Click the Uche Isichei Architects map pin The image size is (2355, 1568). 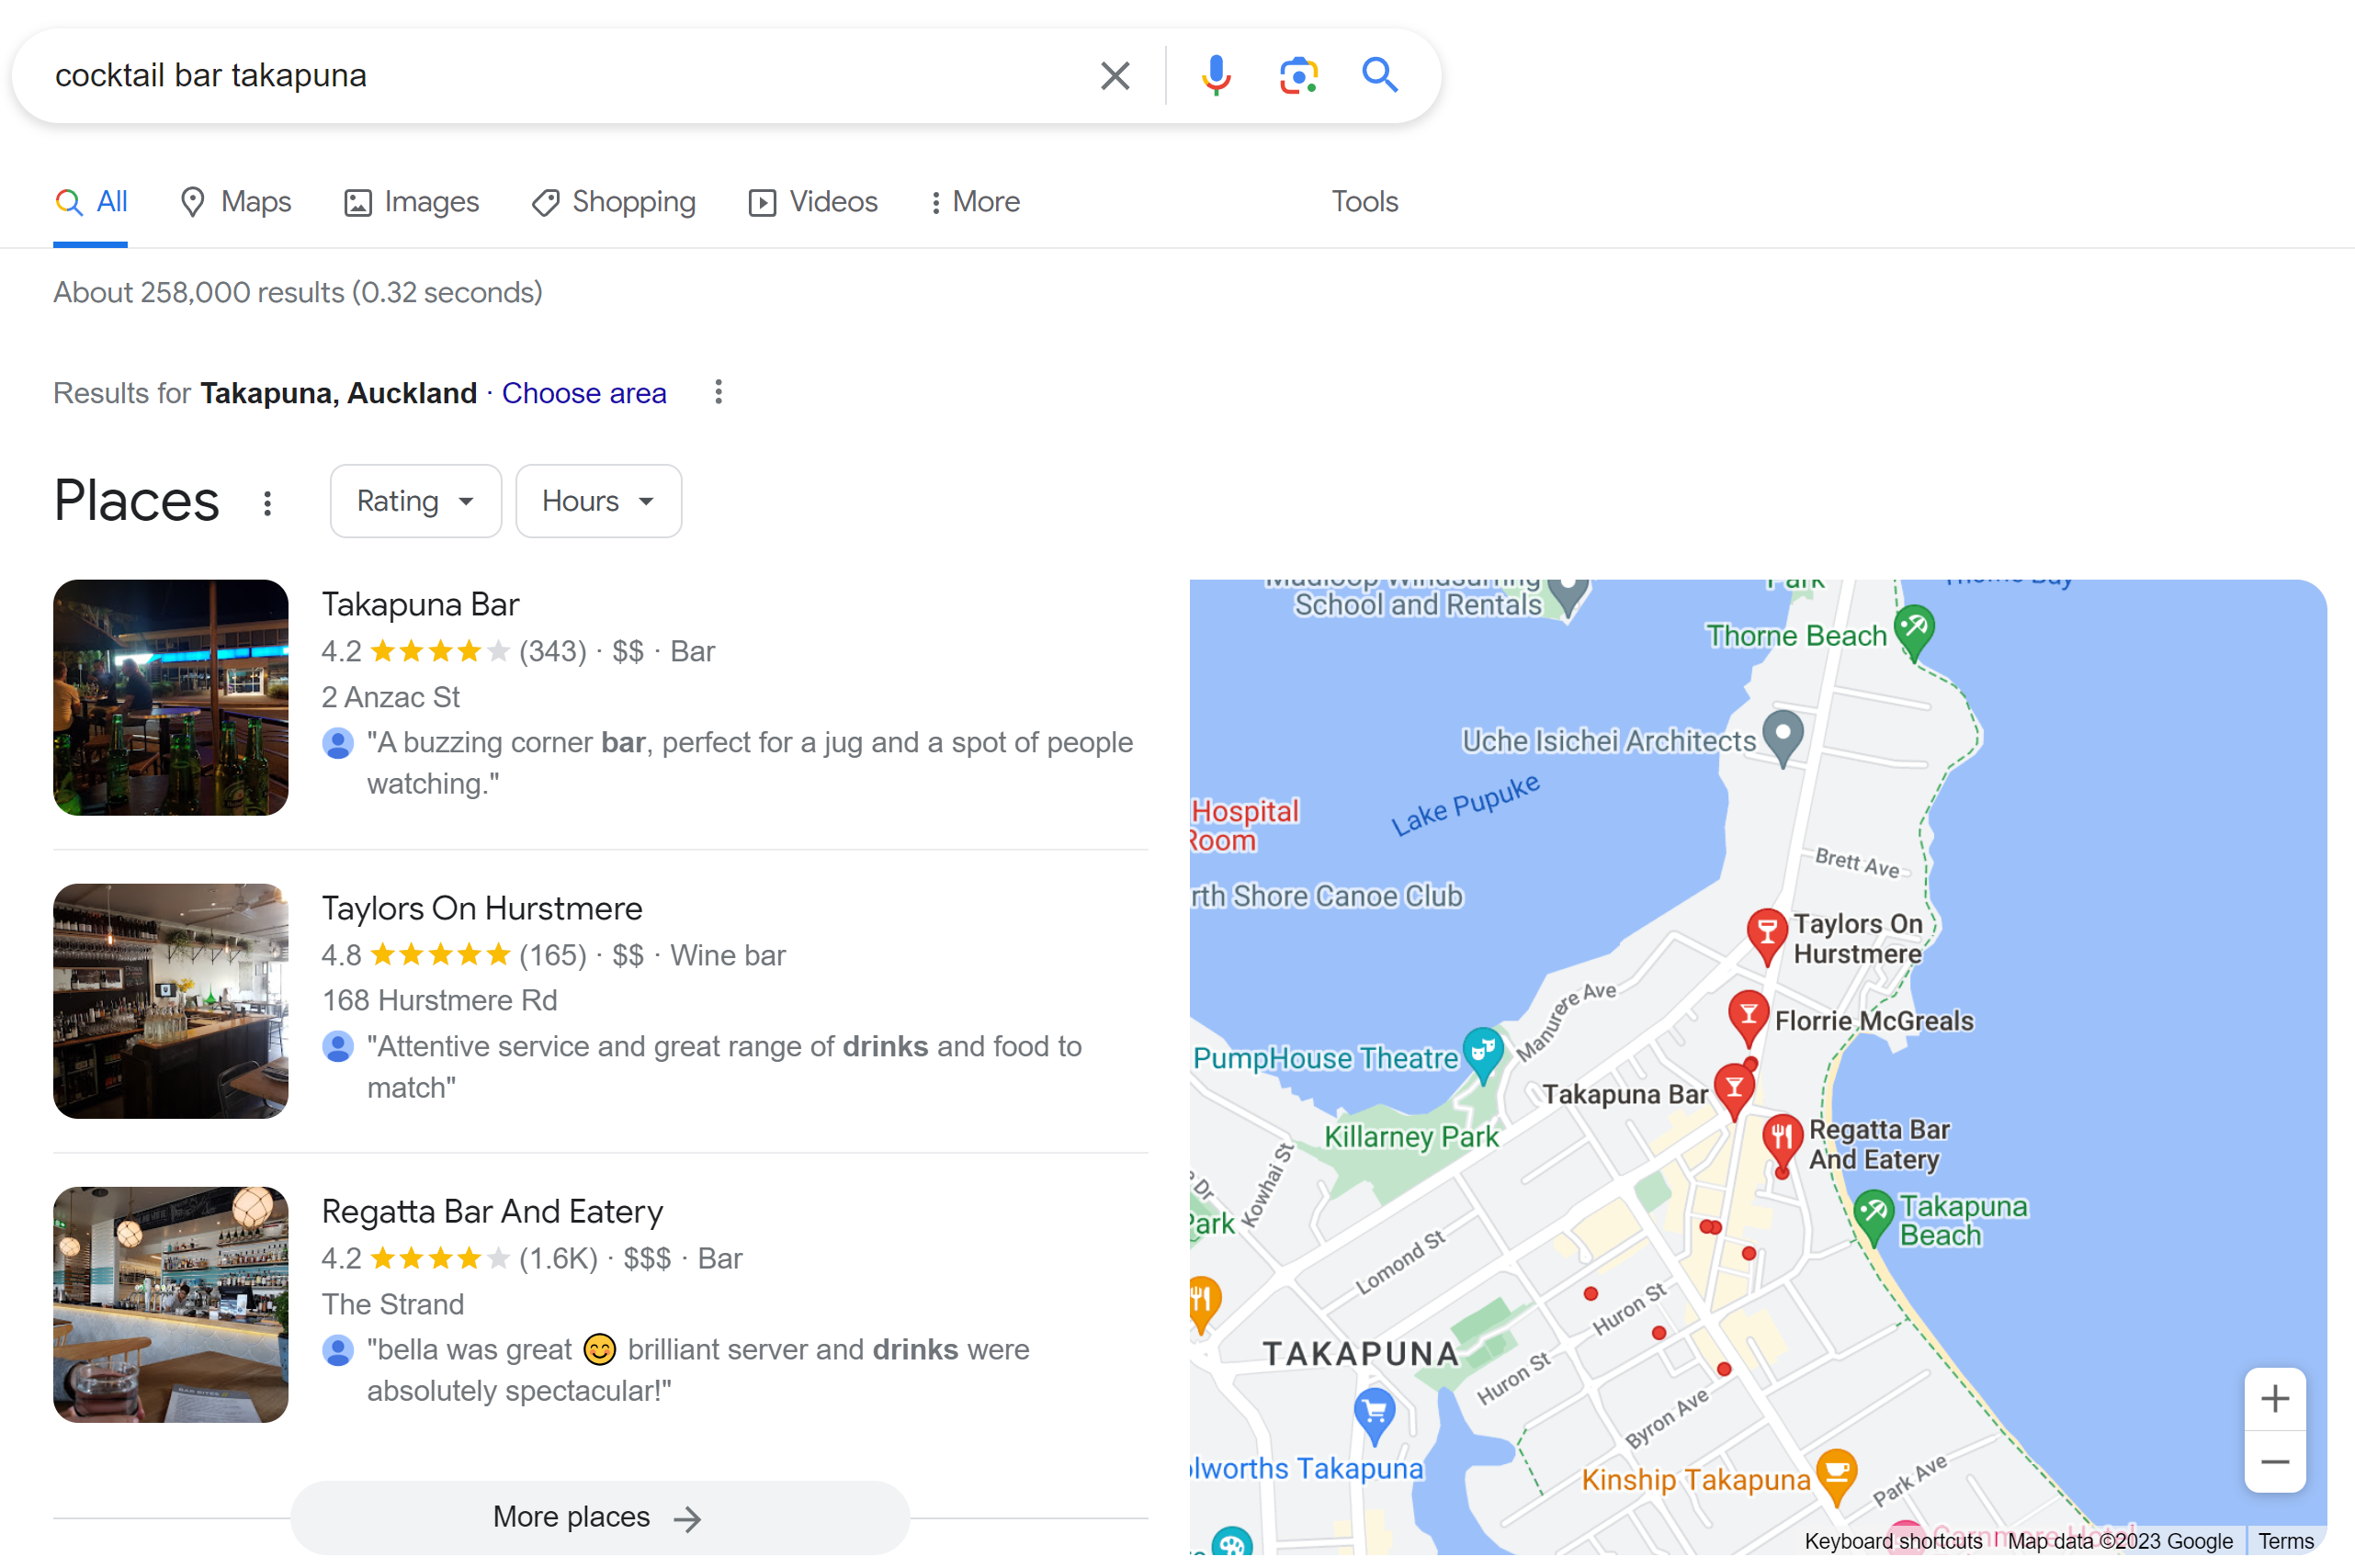(1782, 738)
